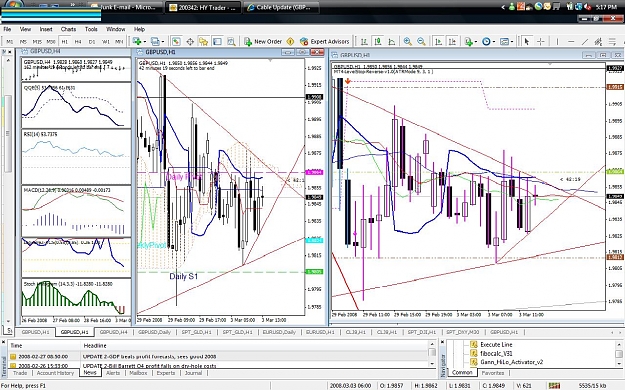Launch MetaEditor via yellow diamond icon
The width and height of the screenshot is (625, 390).
[291, 41]
